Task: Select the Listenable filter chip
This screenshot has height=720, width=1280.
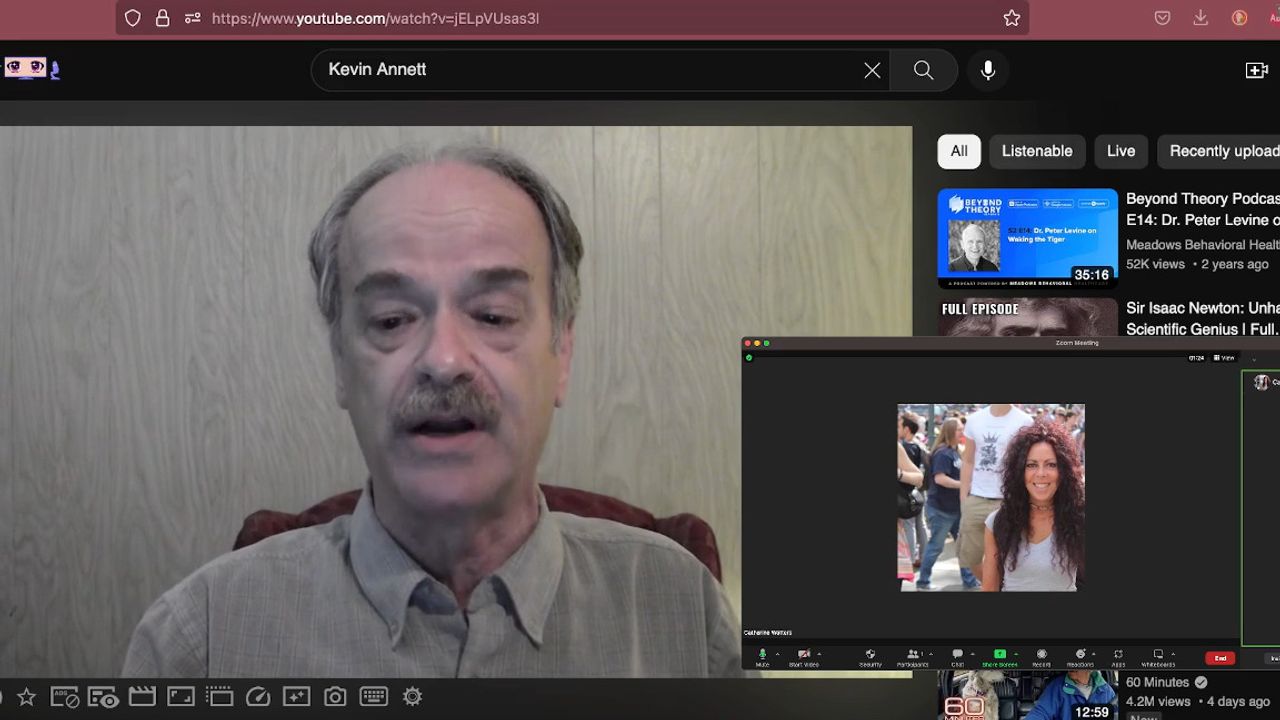Action: tap(1036, 151)
